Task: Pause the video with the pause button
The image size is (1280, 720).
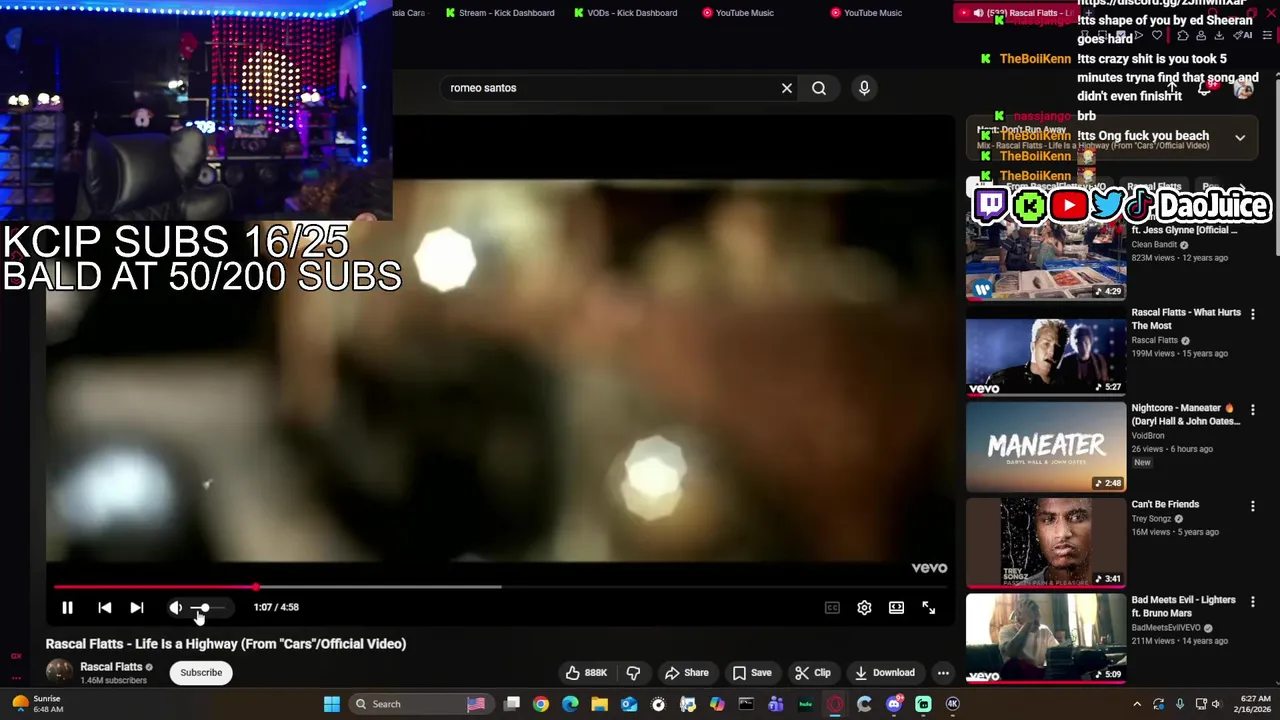Action: tap(67, 607)
